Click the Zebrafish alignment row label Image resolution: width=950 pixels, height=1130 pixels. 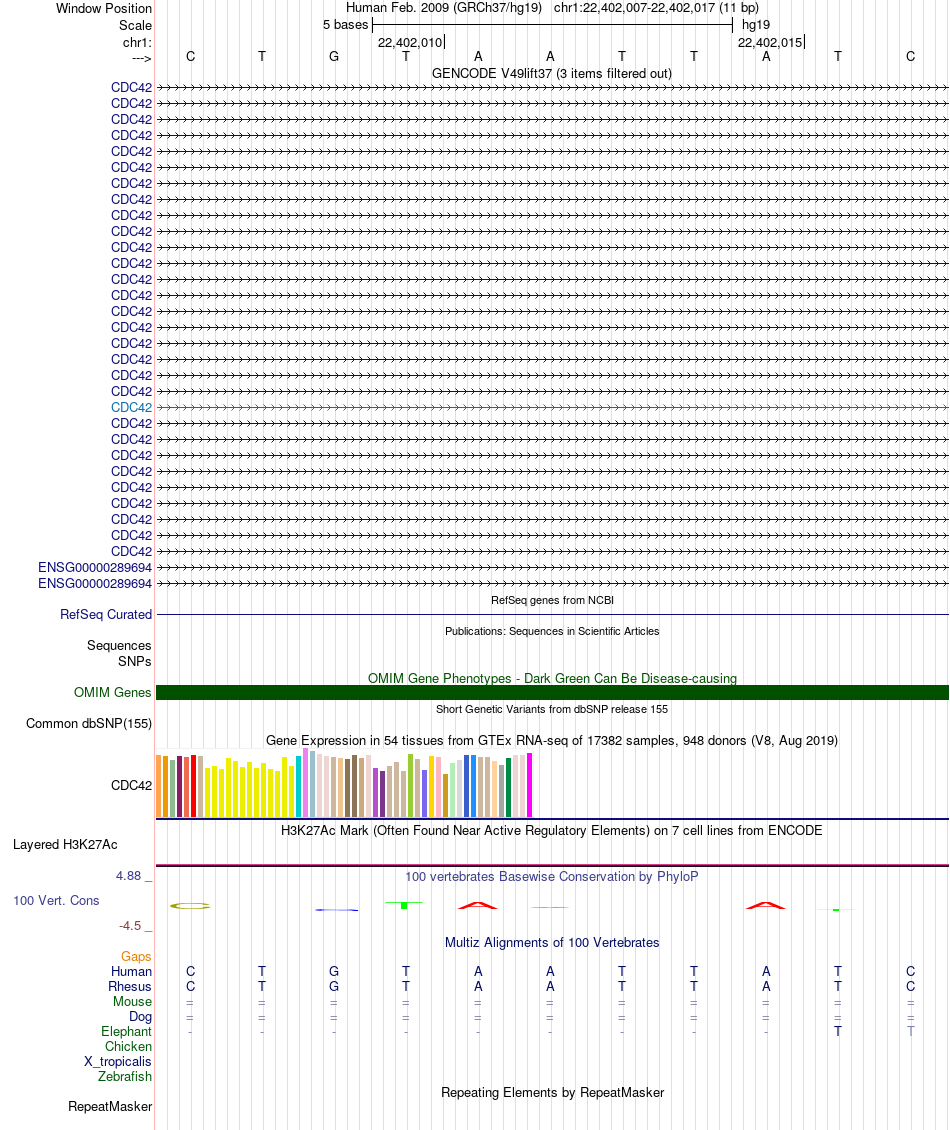pyautogui.click(x=125, y=1077)
